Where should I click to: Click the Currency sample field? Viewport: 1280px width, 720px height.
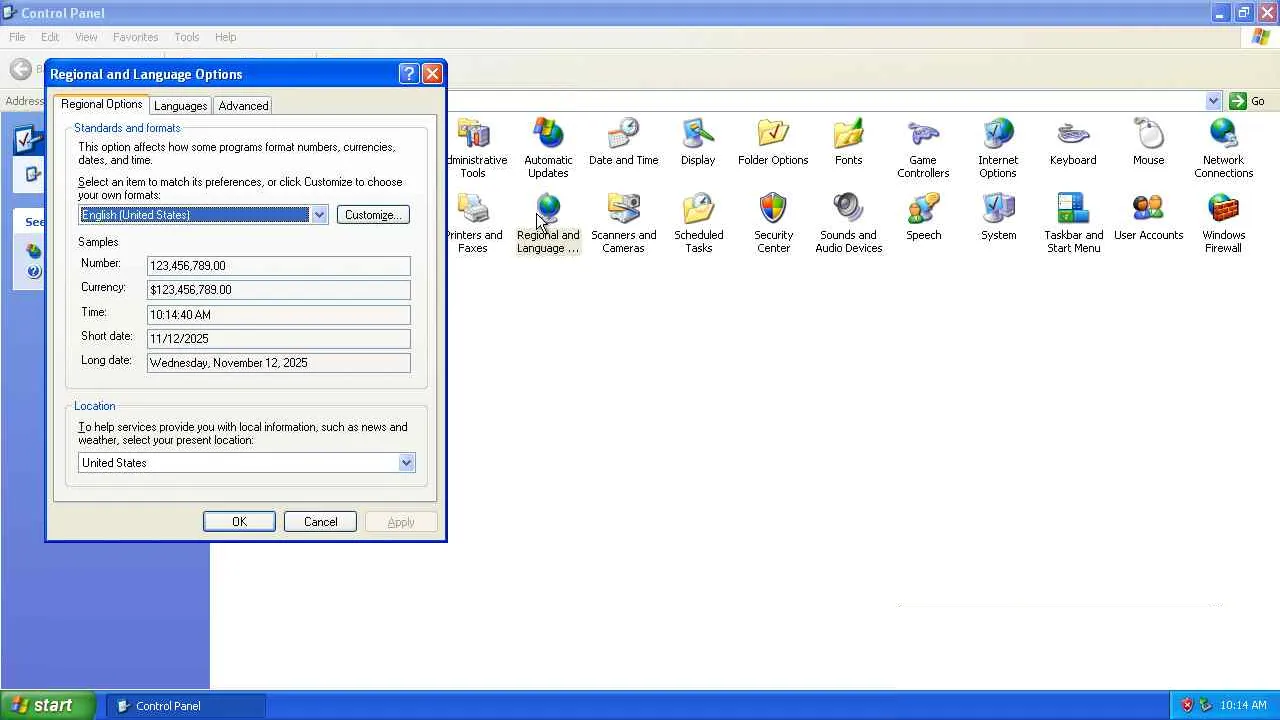pyautogui.click(x=279, y=290)
